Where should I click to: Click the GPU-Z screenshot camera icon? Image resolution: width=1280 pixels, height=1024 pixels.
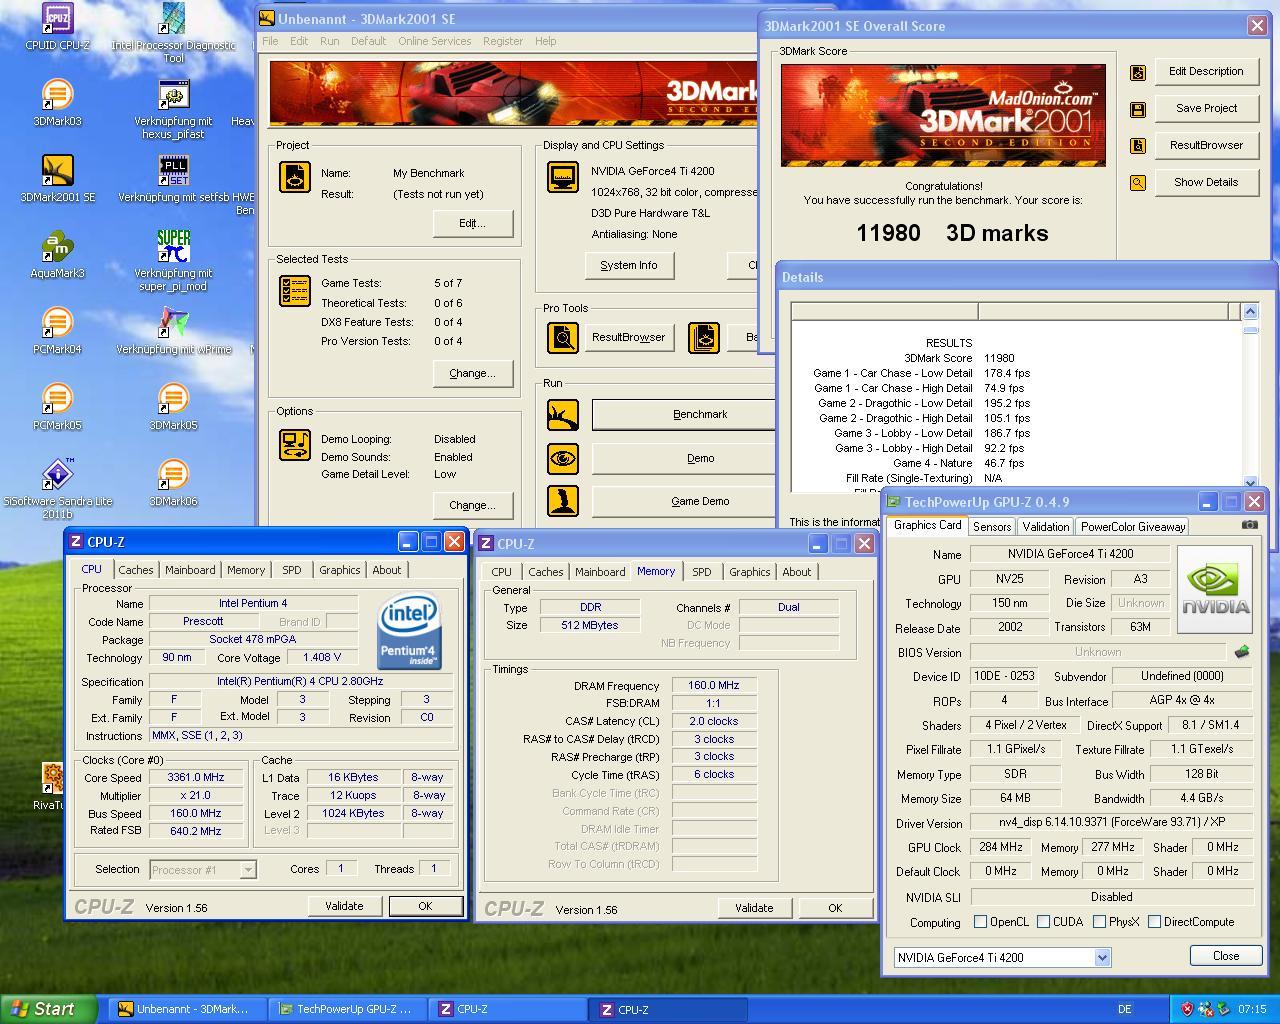[x=1250, y=524]
